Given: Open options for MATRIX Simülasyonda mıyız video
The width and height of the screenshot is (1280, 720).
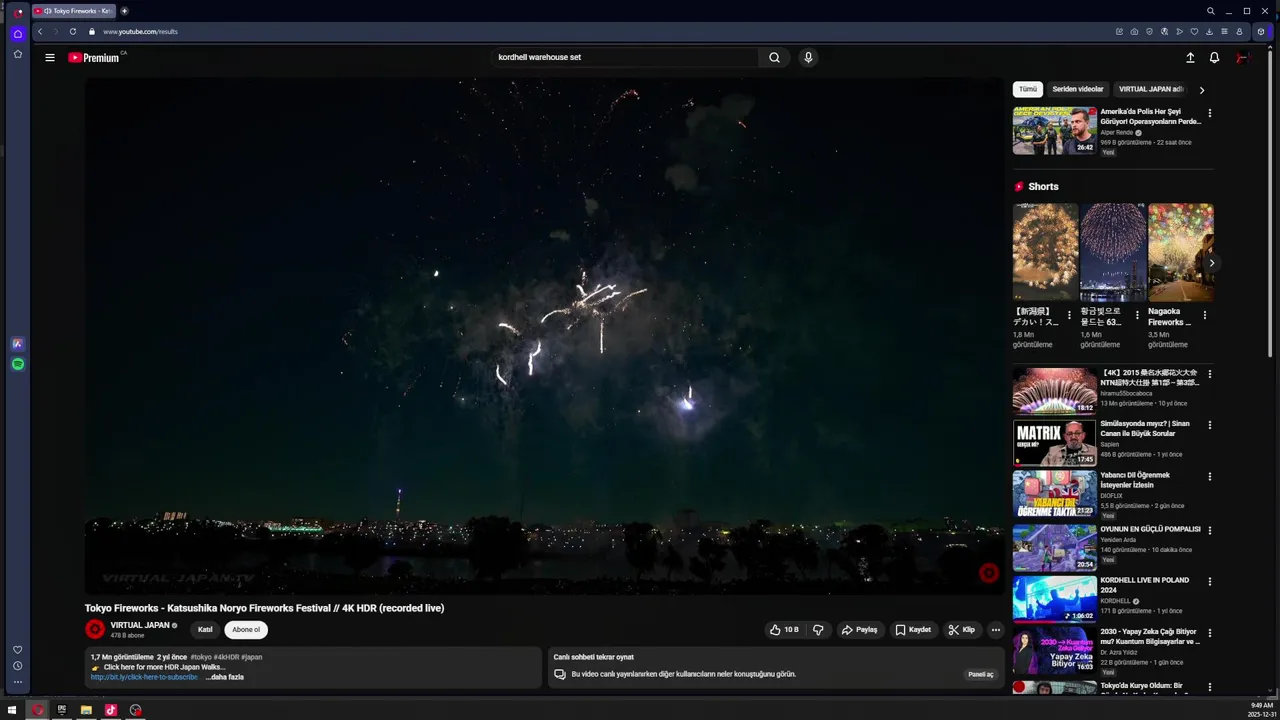Looking at the screenshot, I should pos(1210,425).
